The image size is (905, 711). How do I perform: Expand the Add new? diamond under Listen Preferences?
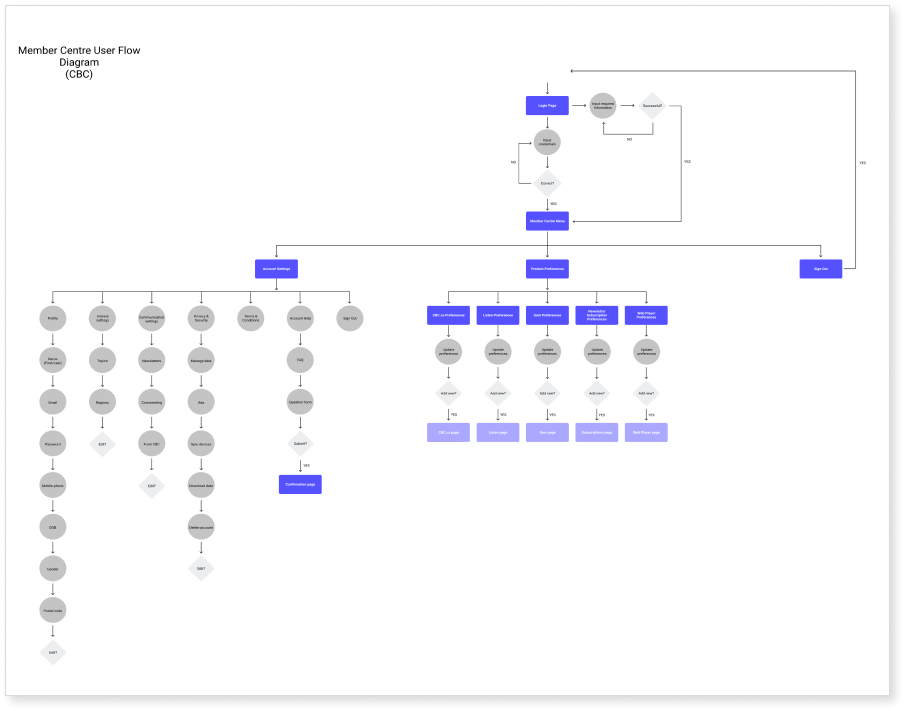pyautogui.click(x=497, y=394)
